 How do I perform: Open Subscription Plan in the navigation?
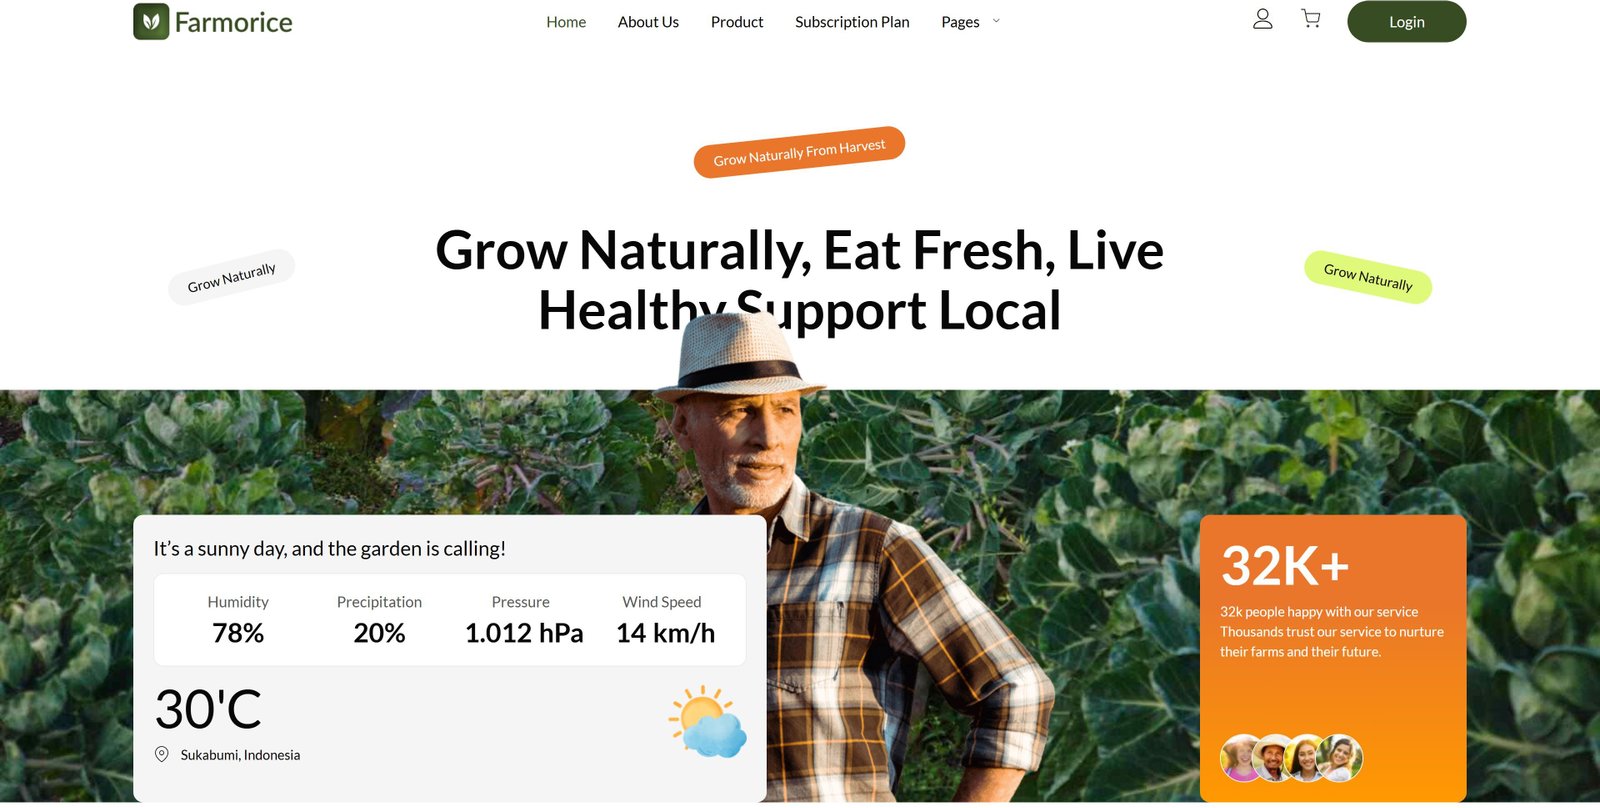click(852, 22)
